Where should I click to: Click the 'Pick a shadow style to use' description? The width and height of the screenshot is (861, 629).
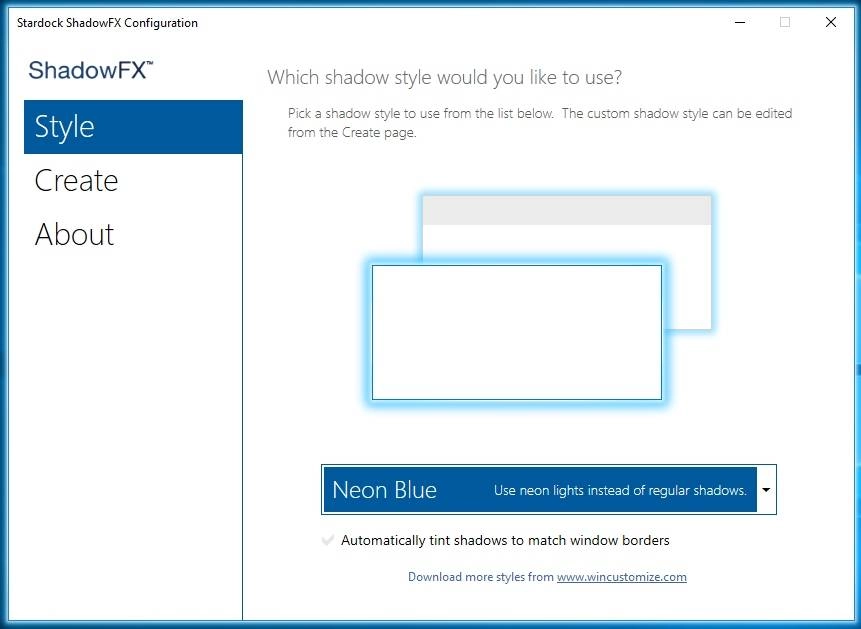(x=540, y=123)
